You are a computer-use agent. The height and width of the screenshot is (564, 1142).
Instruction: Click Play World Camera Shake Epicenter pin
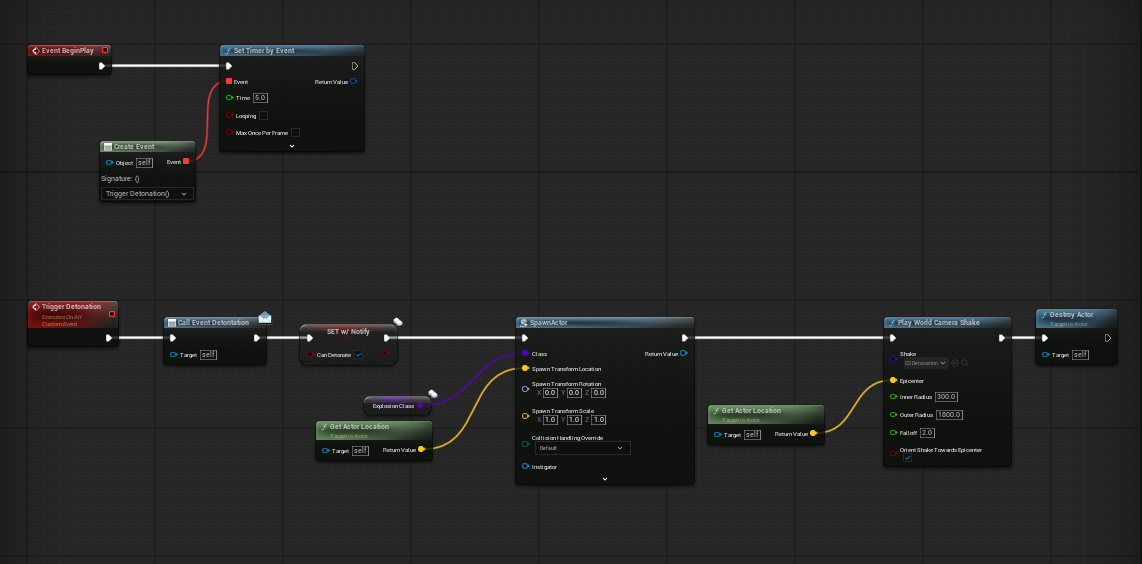coord(894,380)
